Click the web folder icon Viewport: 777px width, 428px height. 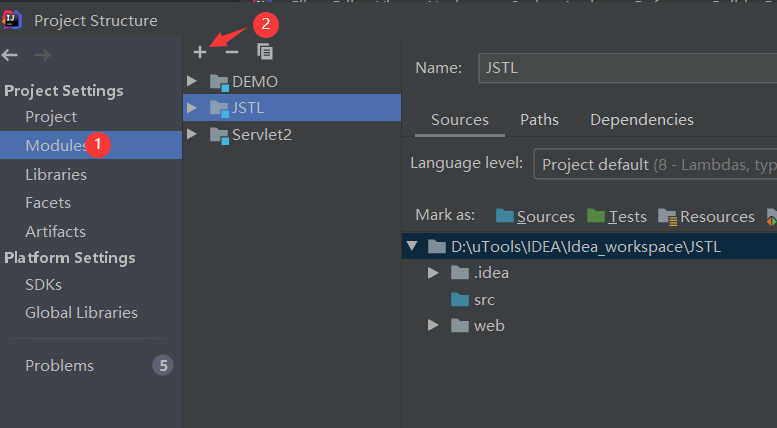pyautogui.click(x=460, y=325)
